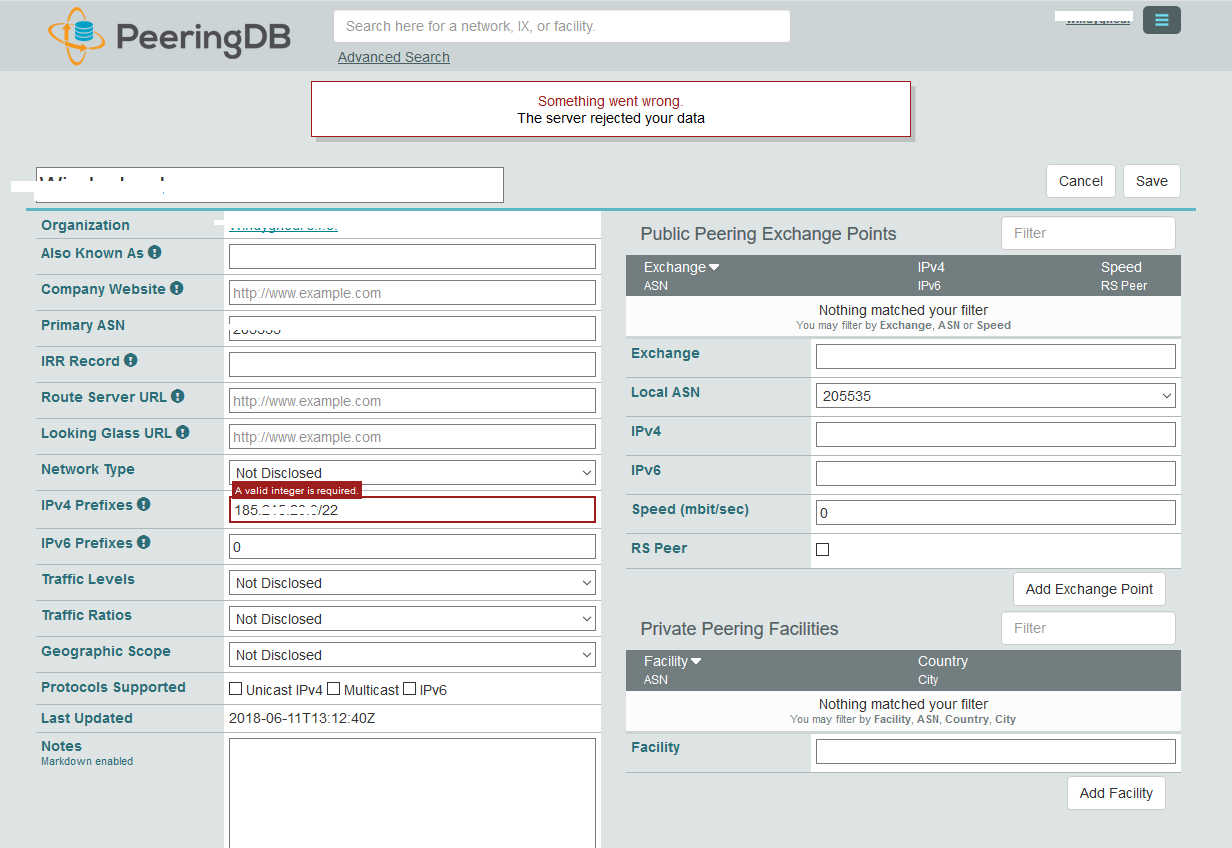
Task: Click into the Notes text area
Action: (x=412, y=793)
